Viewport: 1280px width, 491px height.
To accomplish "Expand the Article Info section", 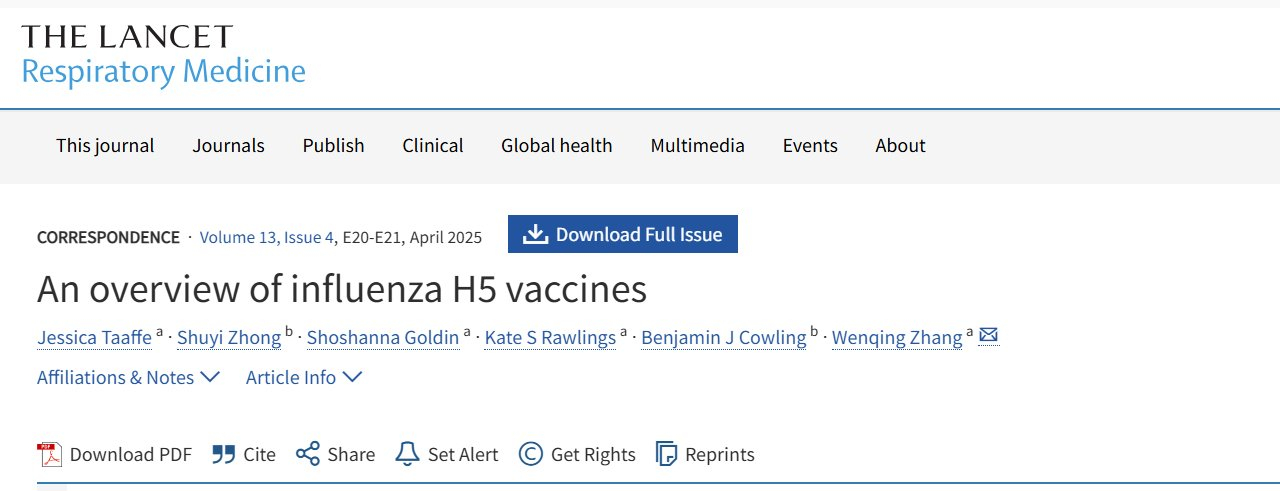I will coord(304,377).
